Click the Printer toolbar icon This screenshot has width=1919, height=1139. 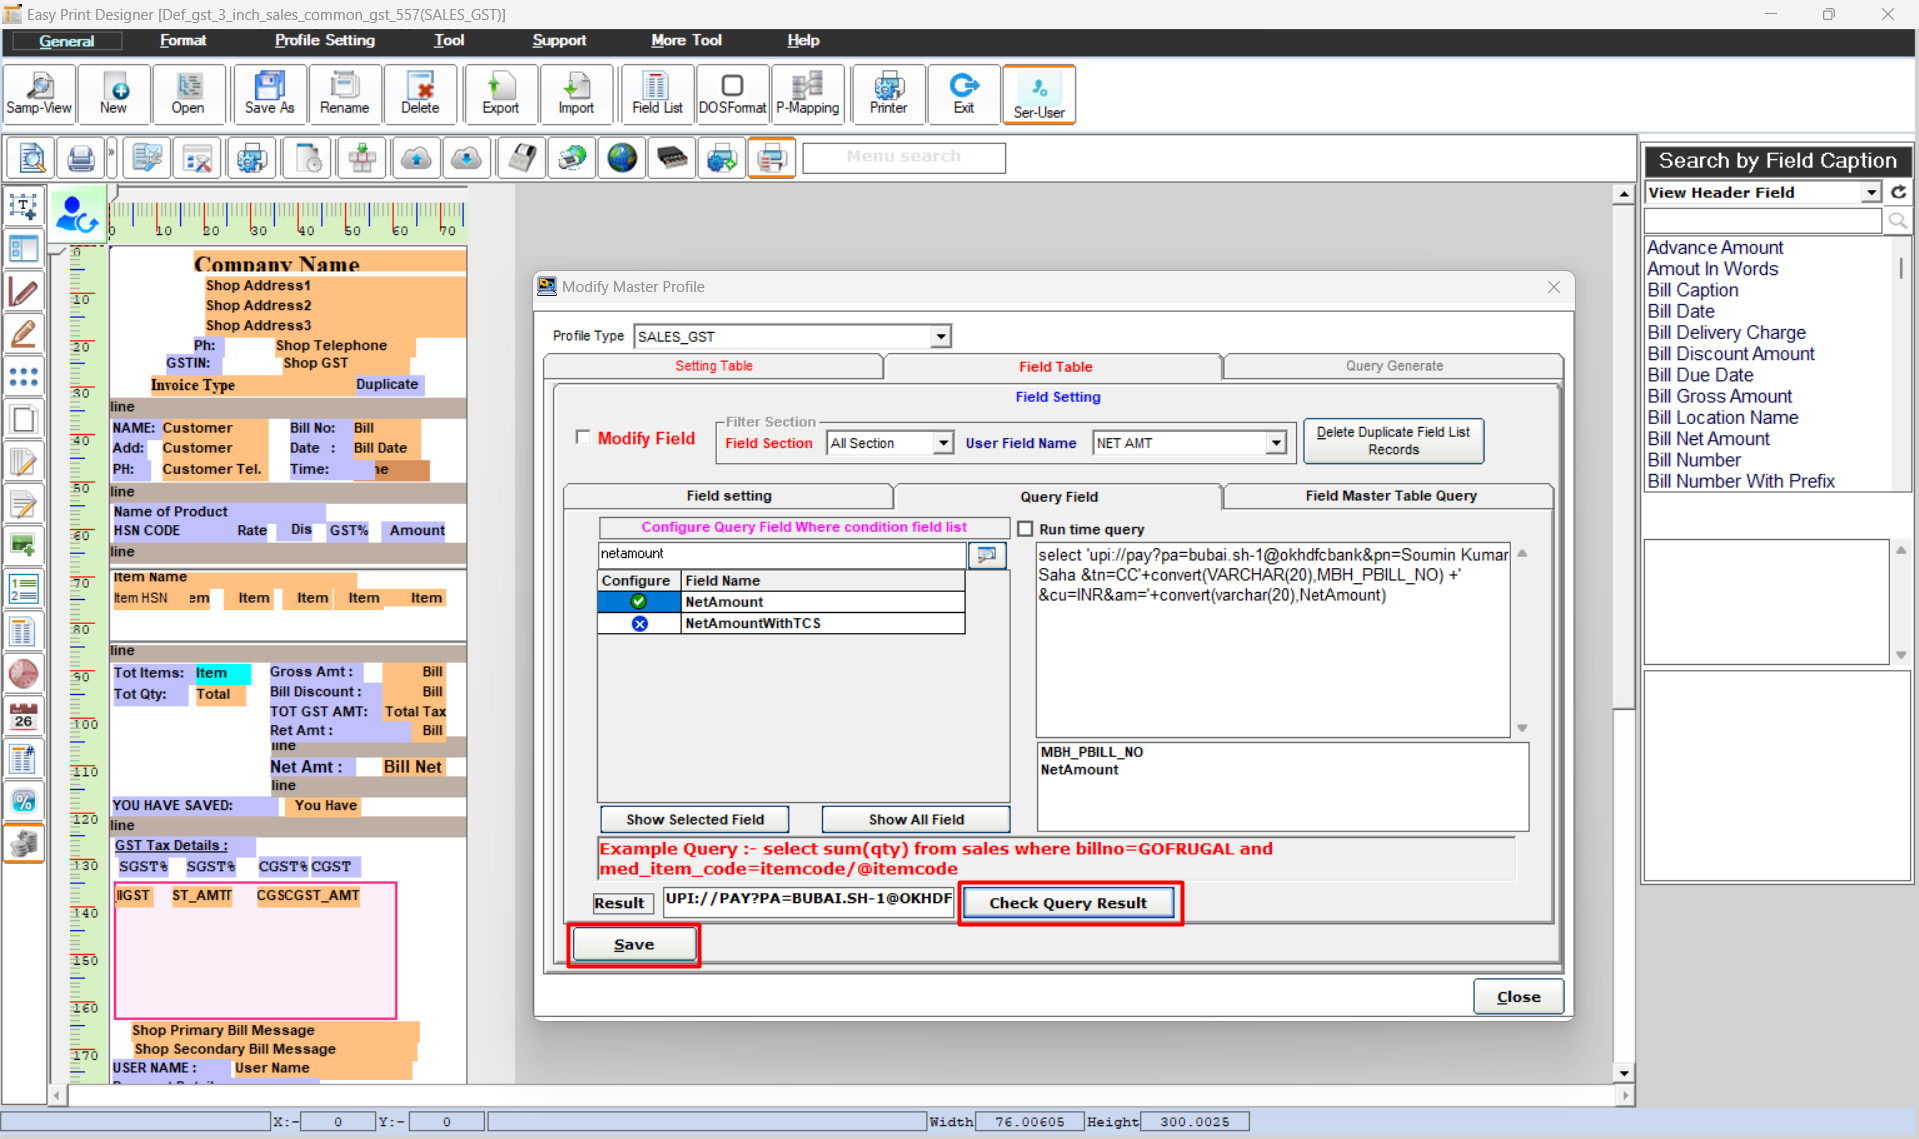(888, 94)
